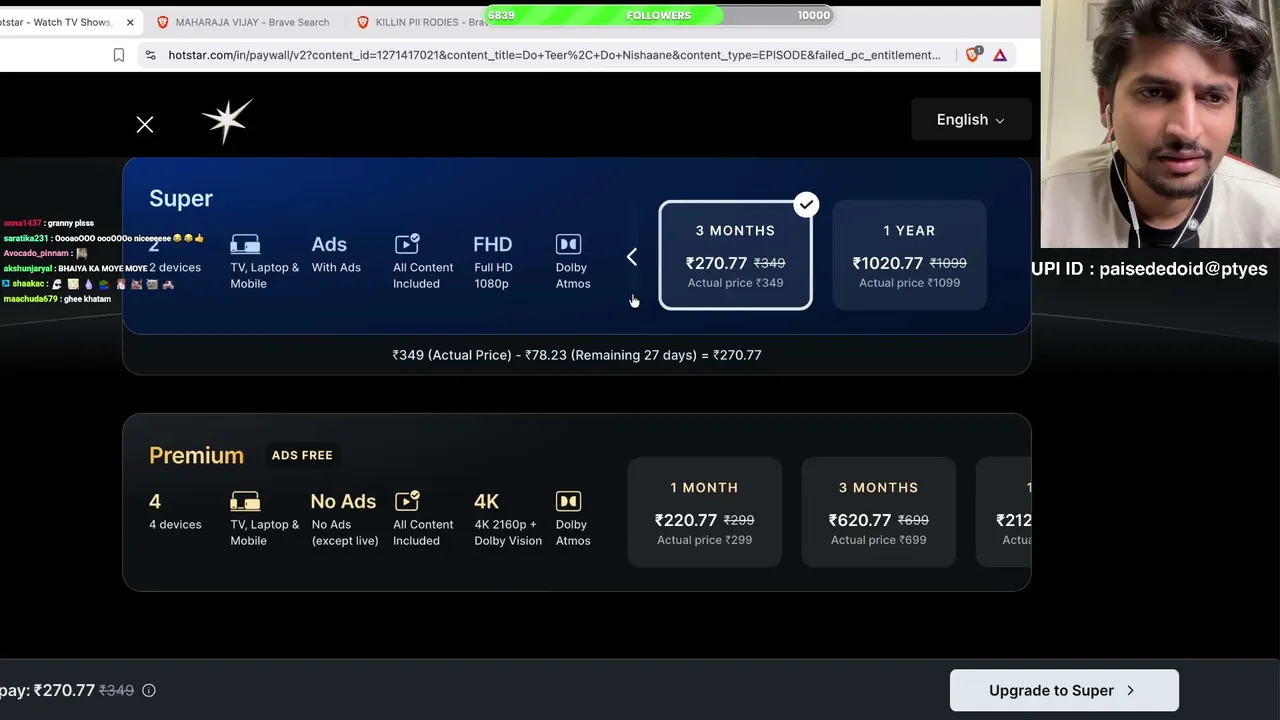Choose the Premium 3 Months plan at ₹620.77
1280x720 pixels.
point(878,512)
